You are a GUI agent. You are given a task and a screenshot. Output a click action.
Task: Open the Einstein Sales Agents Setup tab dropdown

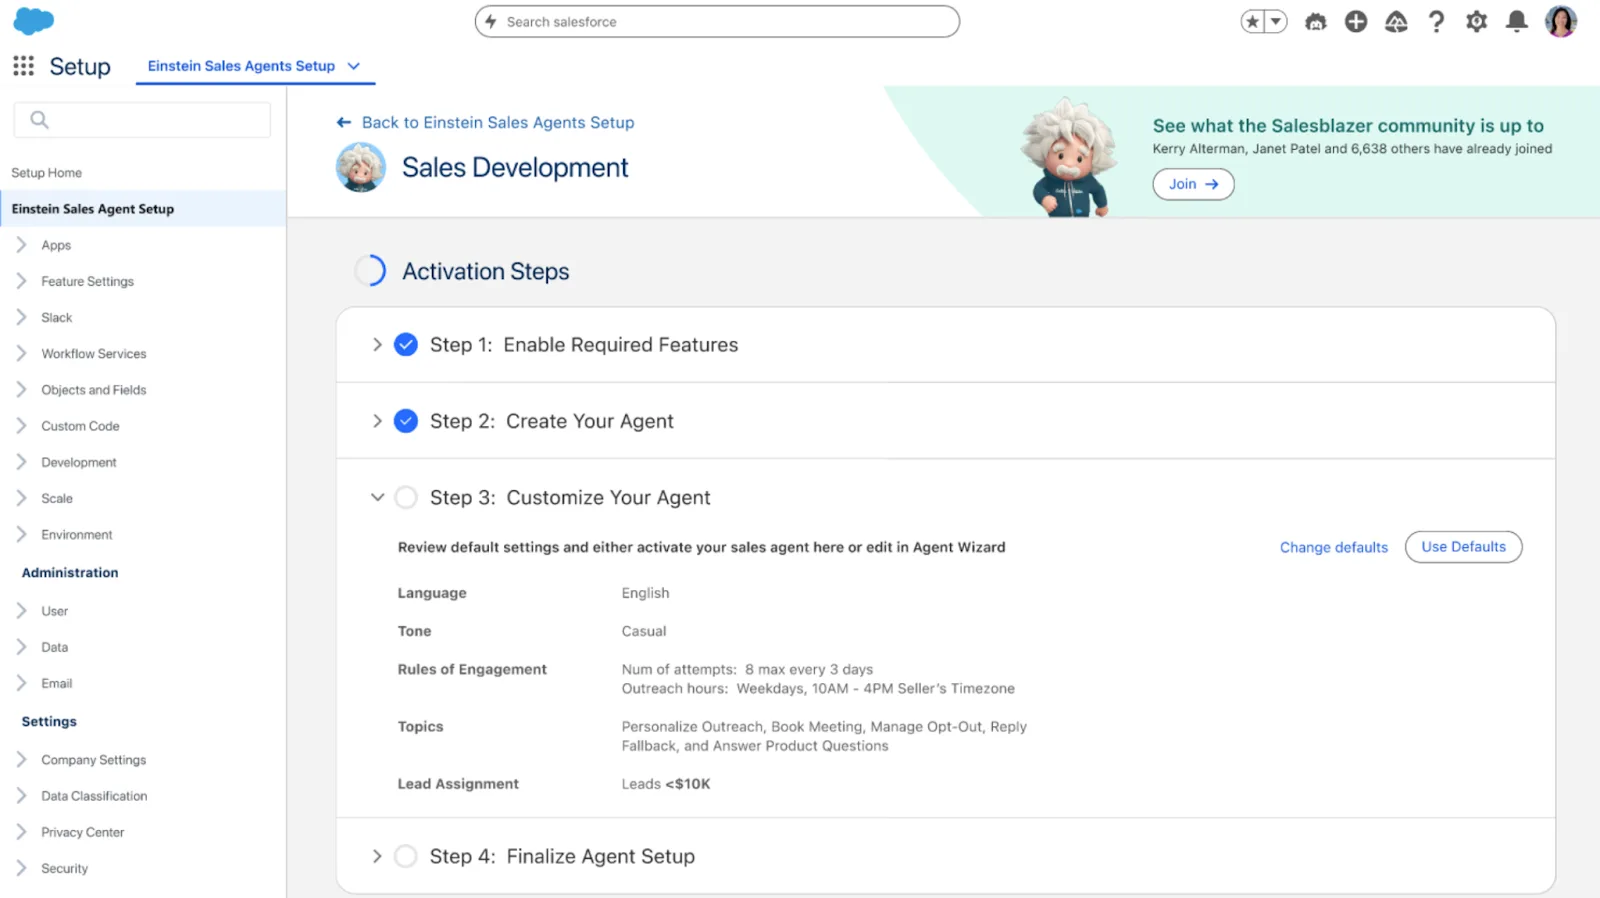[x=353, y=66]
